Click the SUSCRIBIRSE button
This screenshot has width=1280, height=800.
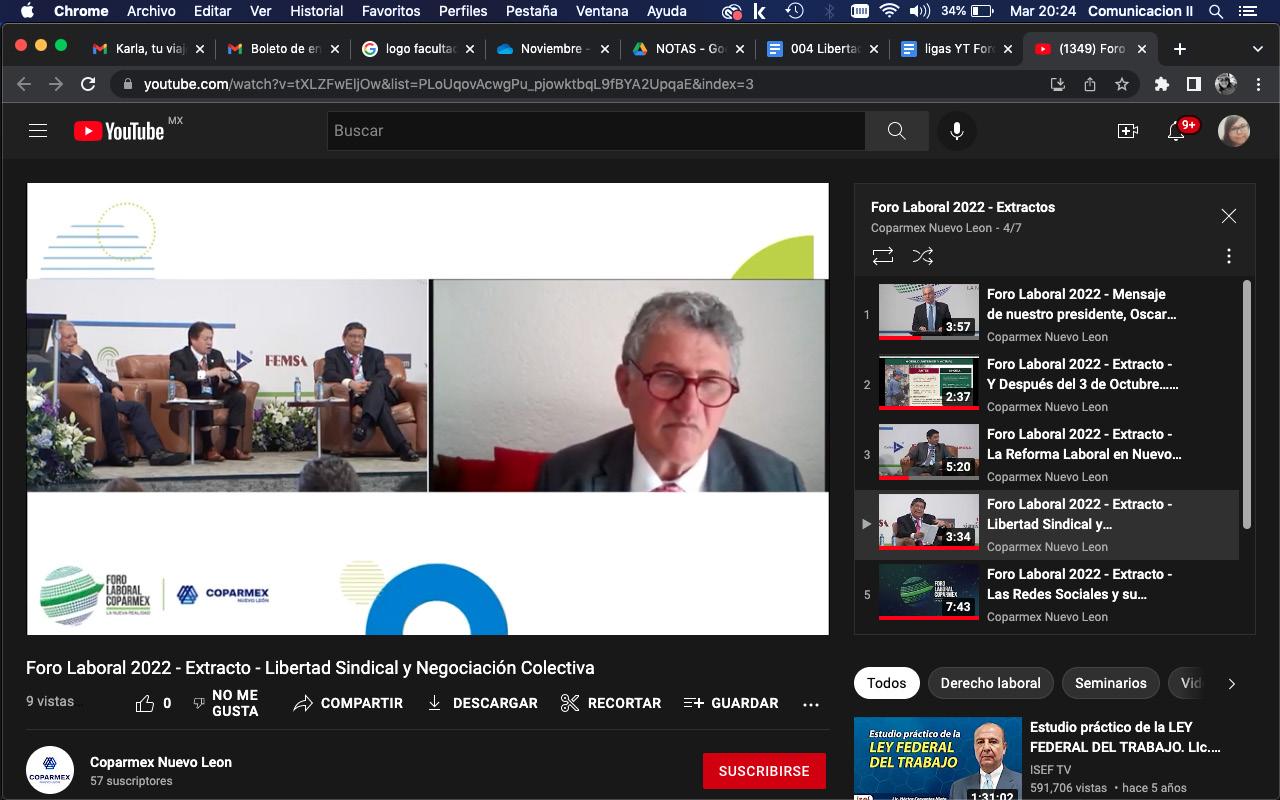[764, 771]
